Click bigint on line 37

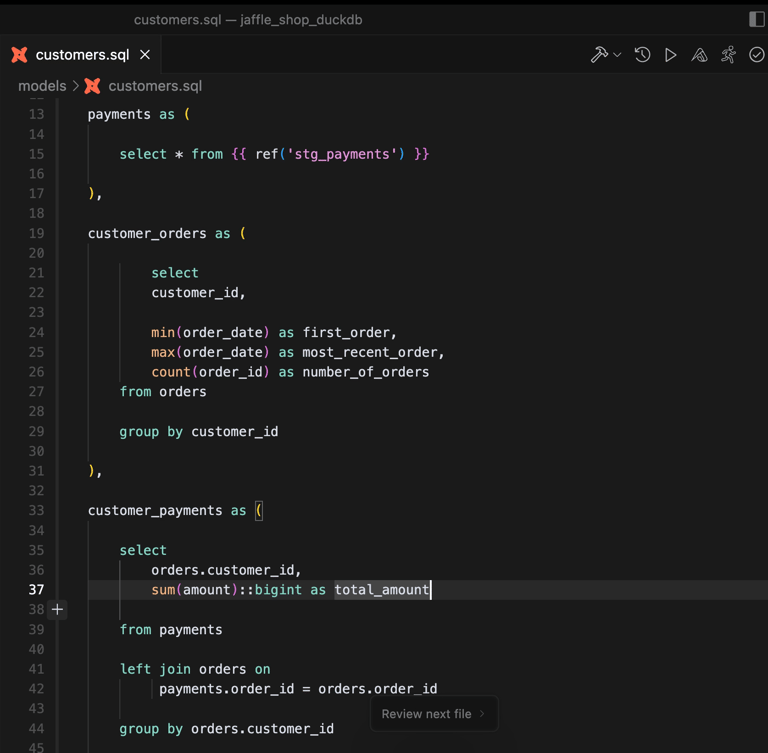278,589
